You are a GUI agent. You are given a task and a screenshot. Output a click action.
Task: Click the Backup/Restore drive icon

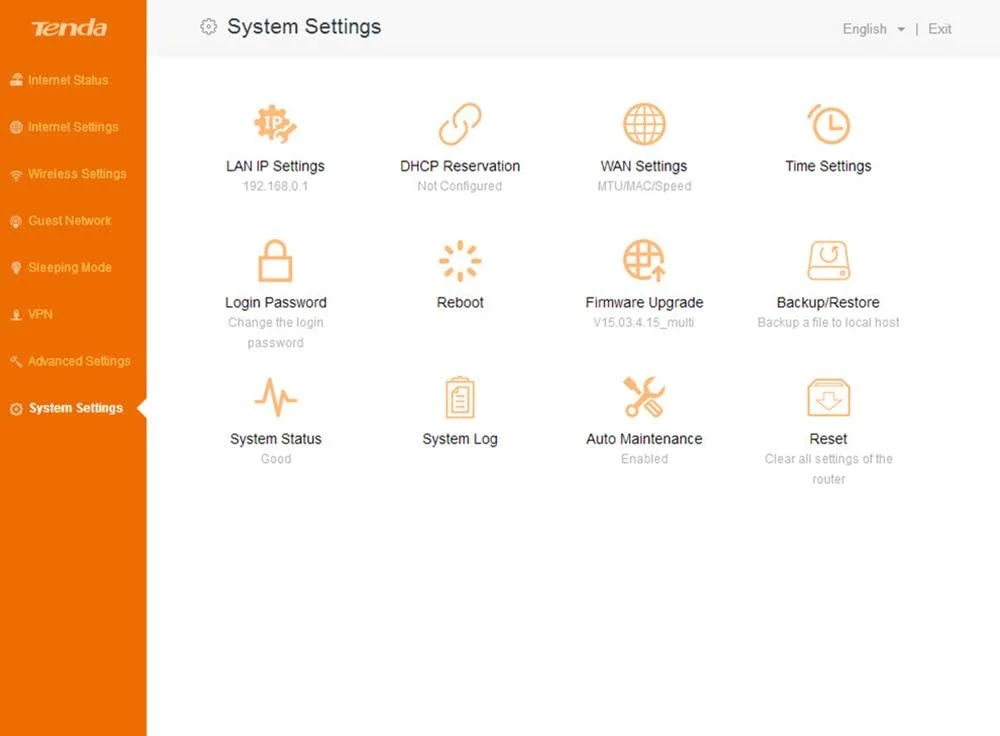(828, 261)
